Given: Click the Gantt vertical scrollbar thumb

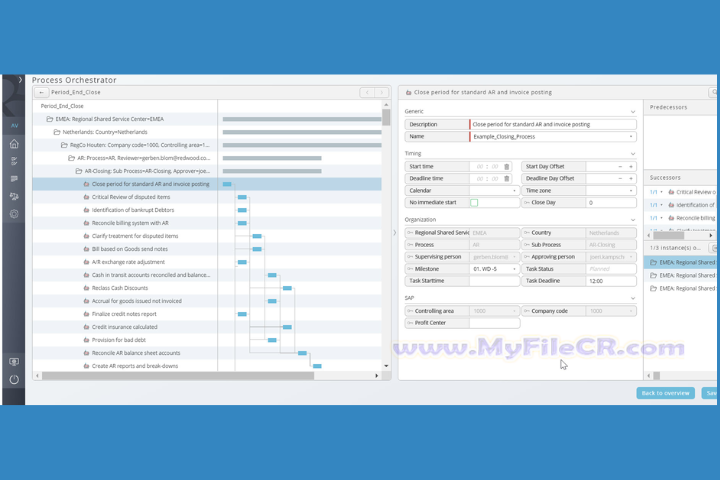Looking at the screenshot, I should pos(386,117).
